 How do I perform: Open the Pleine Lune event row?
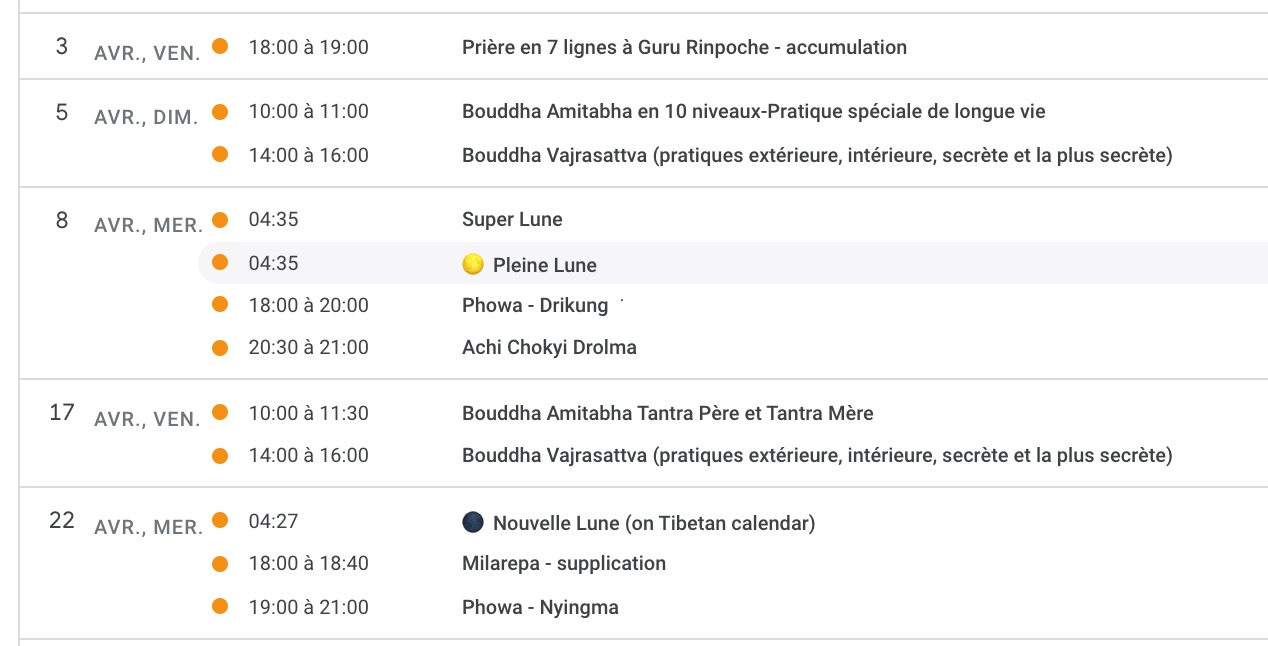[545, 265]
